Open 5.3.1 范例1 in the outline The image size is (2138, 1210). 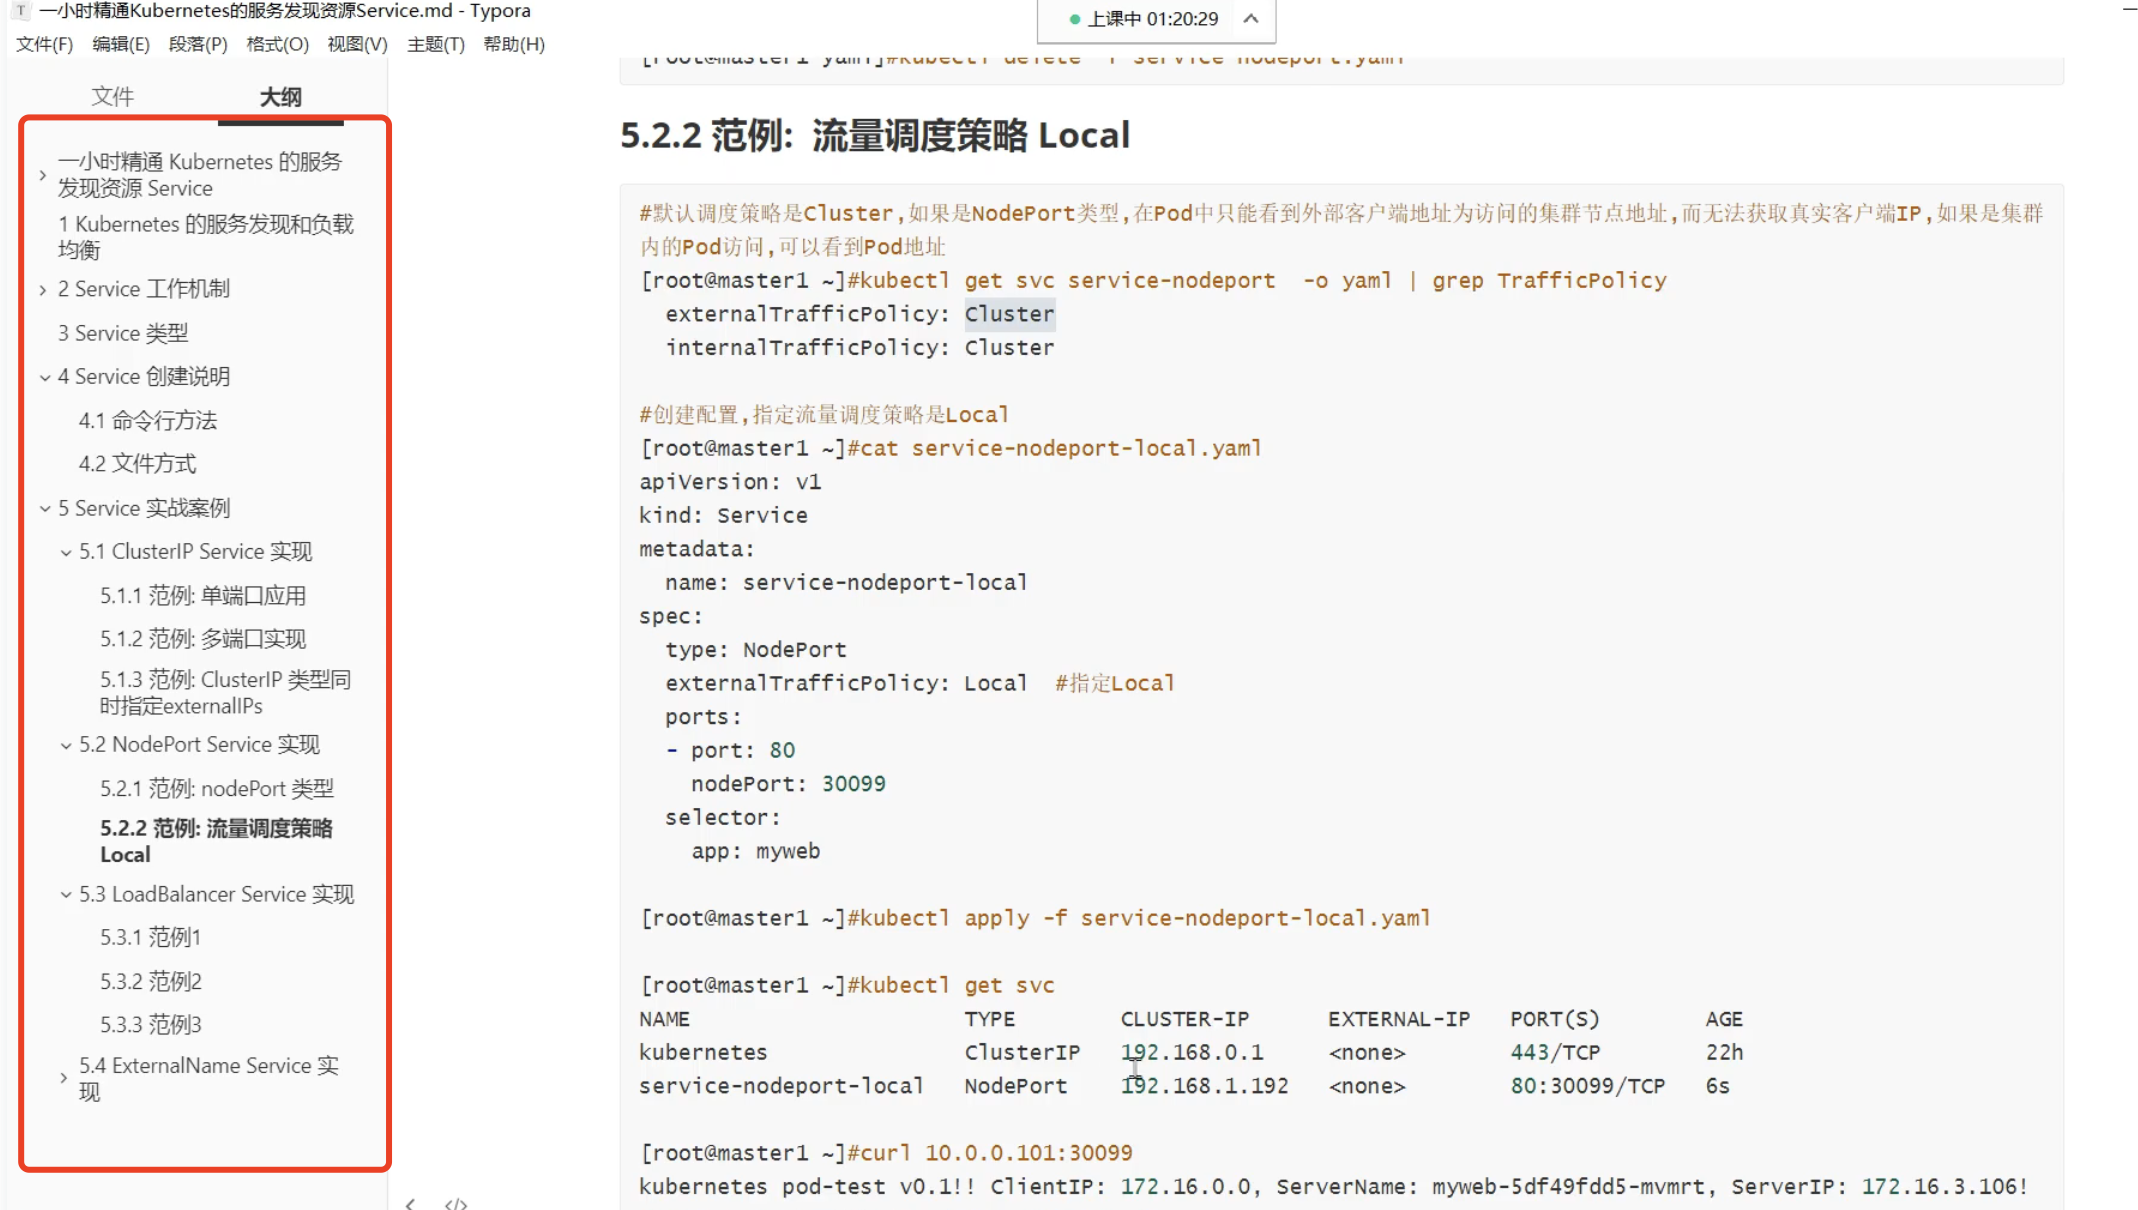[x=150, y=937]
